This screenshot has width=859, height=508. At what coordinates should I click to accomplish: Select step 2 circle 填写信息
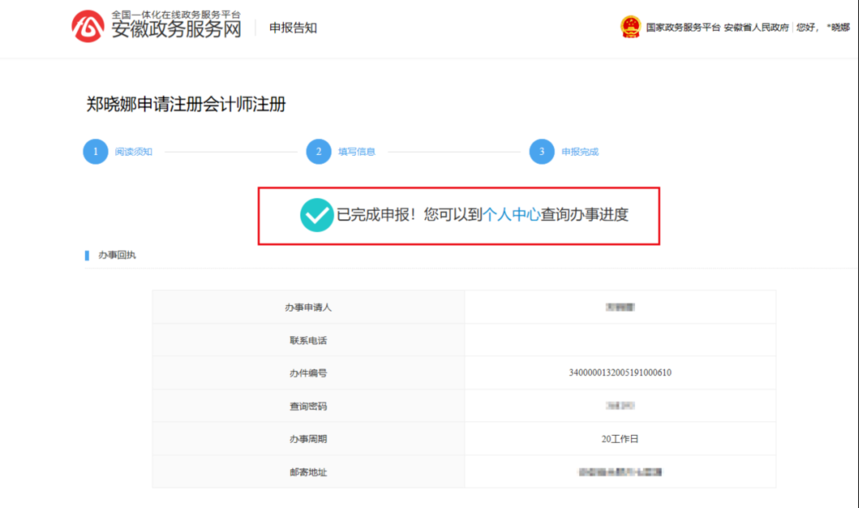(318, 152)
